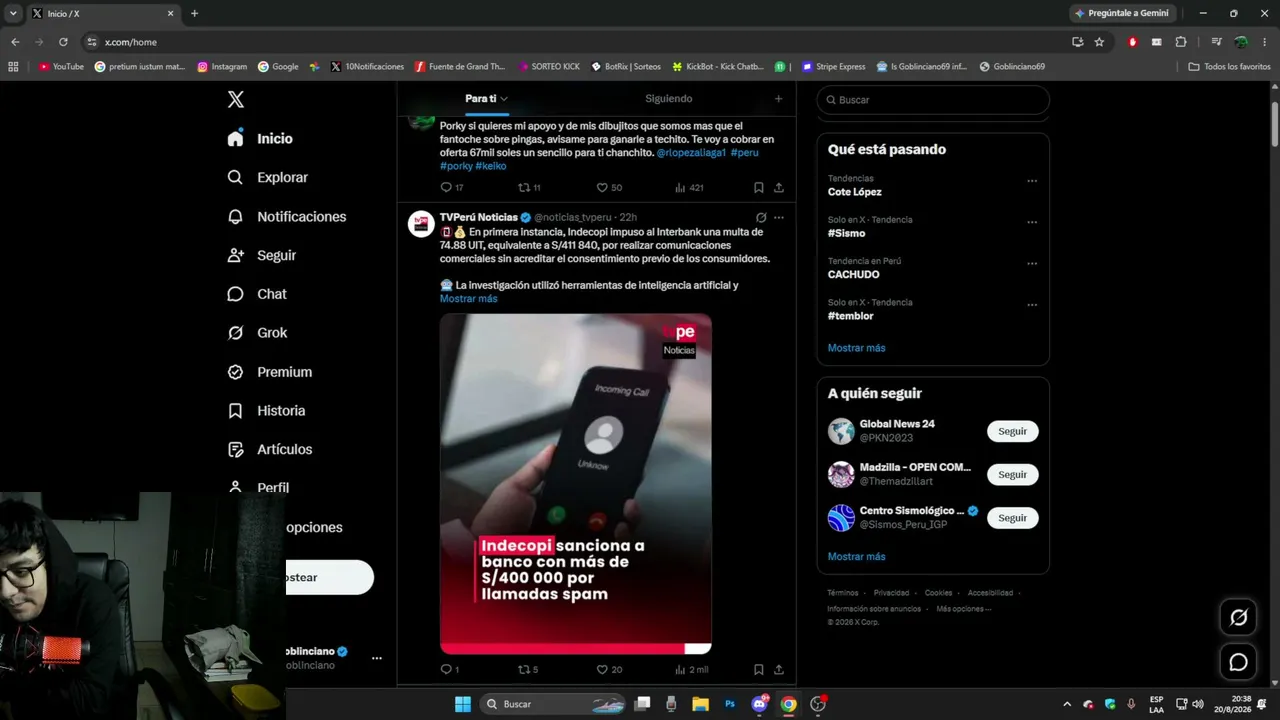This screenshot has height=720, width=1280.
Task: Follow Global News 24
Action: point(1013,431)
